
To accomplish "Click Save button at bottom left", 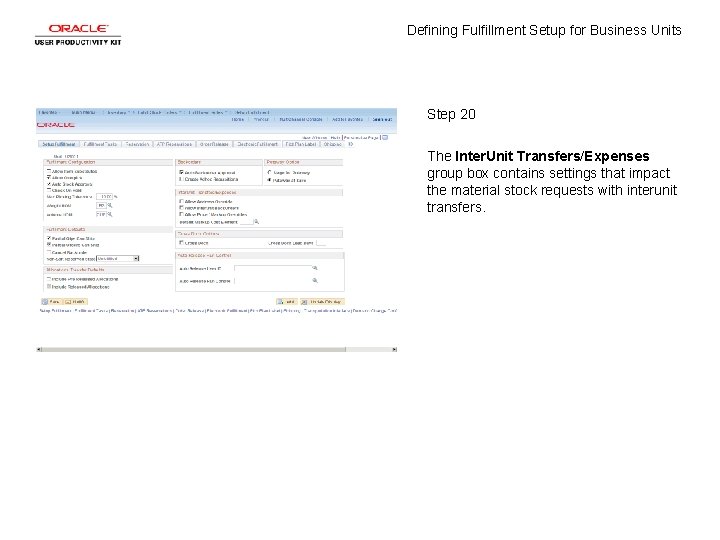I will [51, 302].
